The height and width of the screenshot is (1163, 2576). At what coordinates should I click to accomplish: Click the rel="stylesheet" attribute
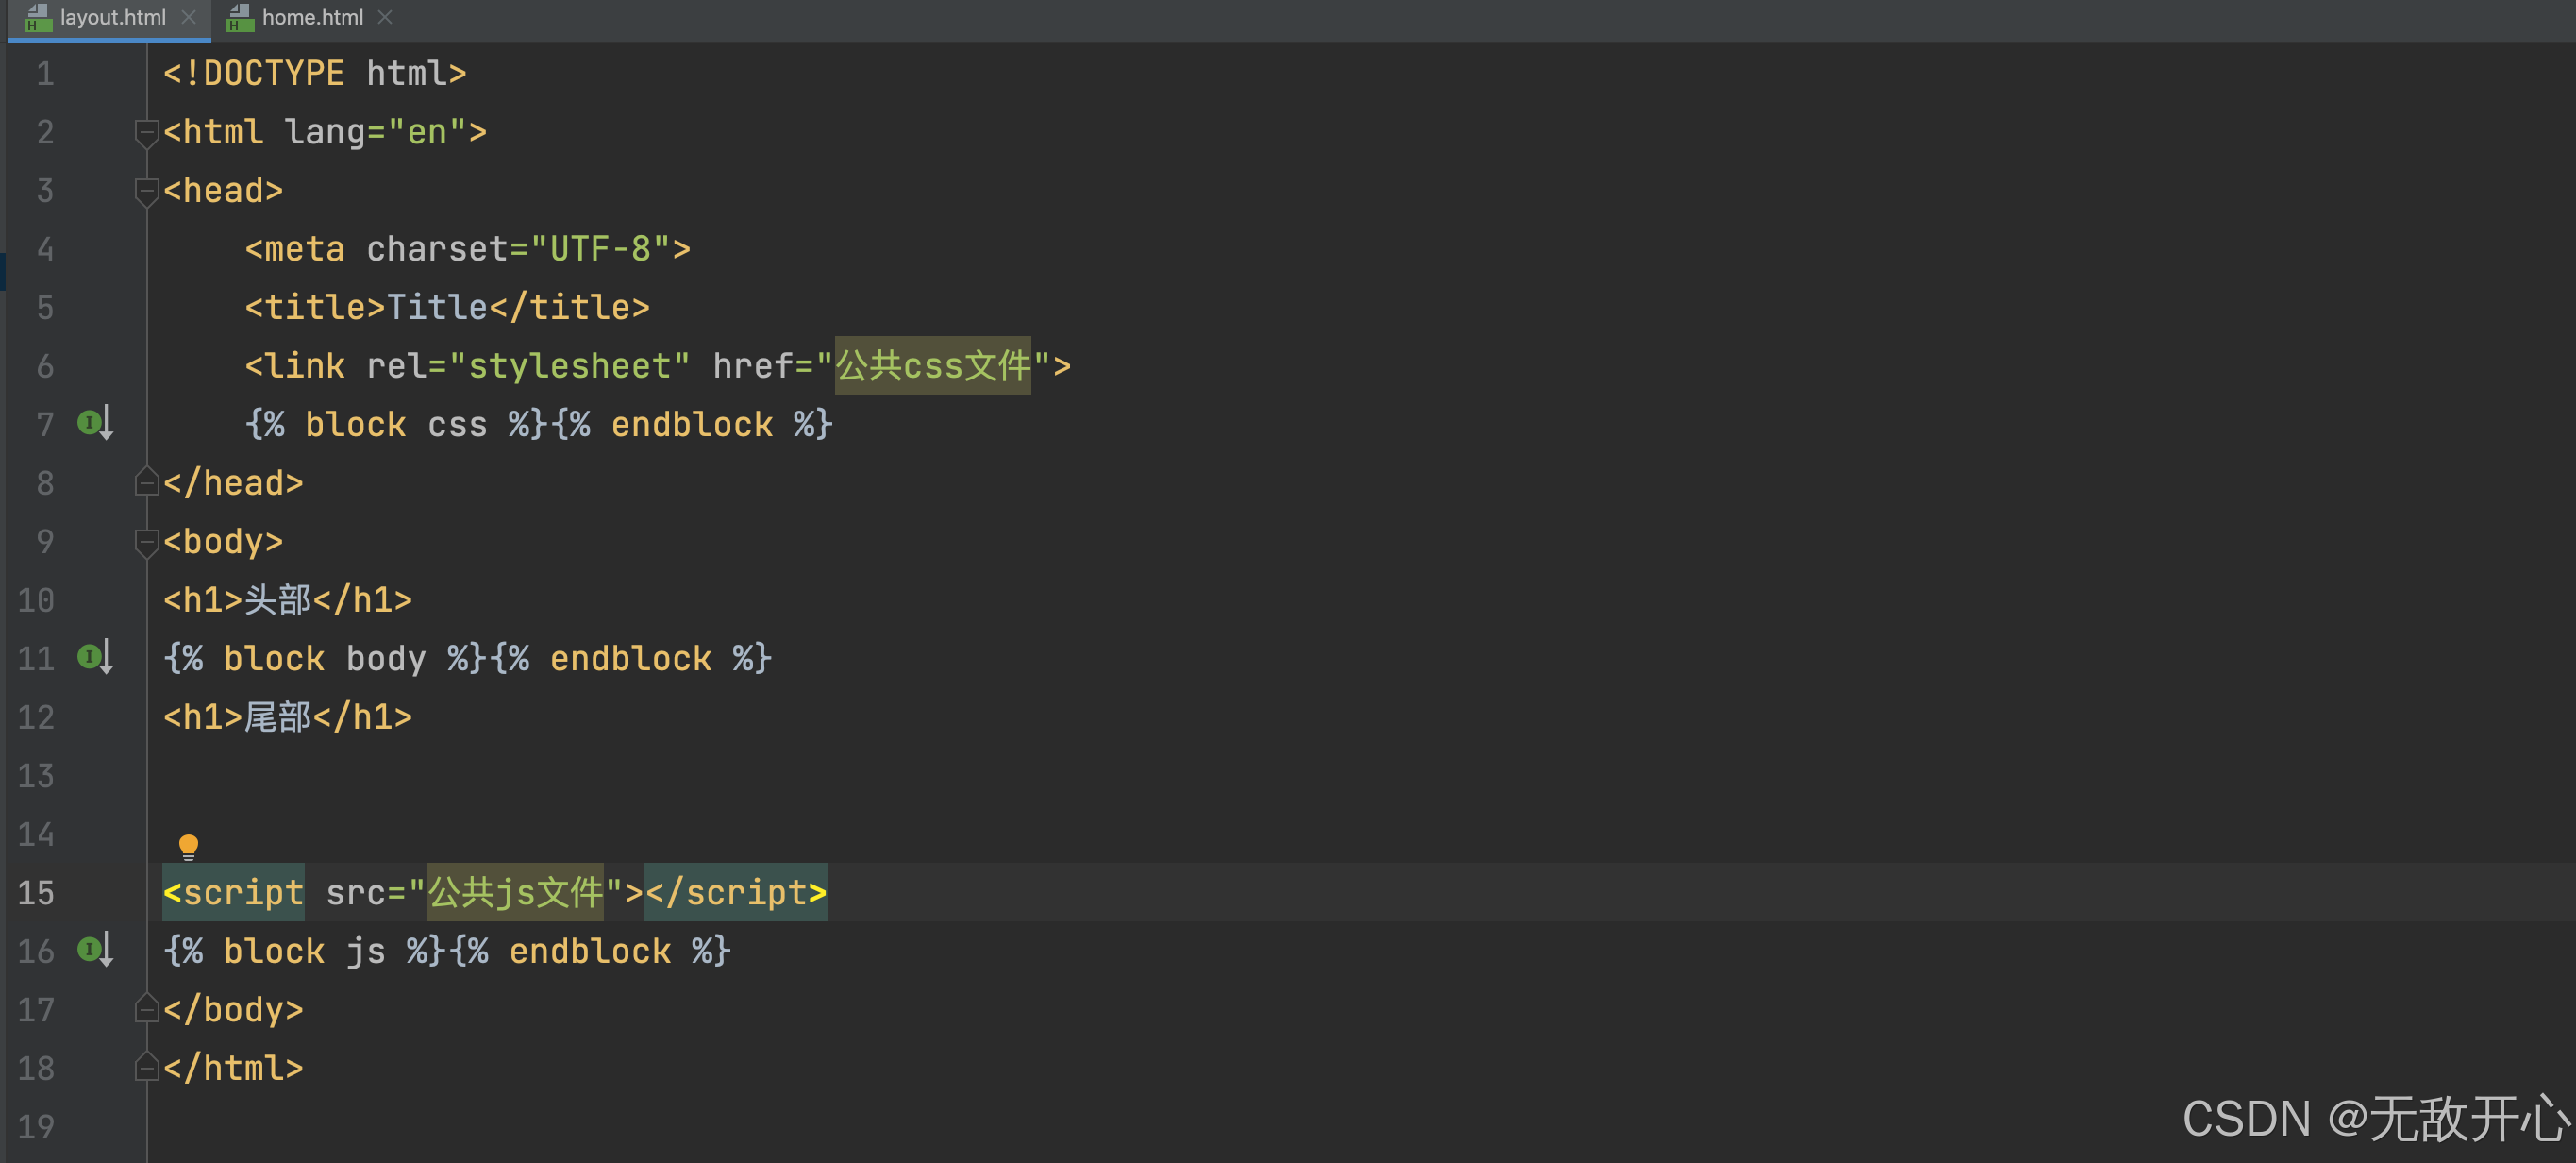click(x=529, y=366)
